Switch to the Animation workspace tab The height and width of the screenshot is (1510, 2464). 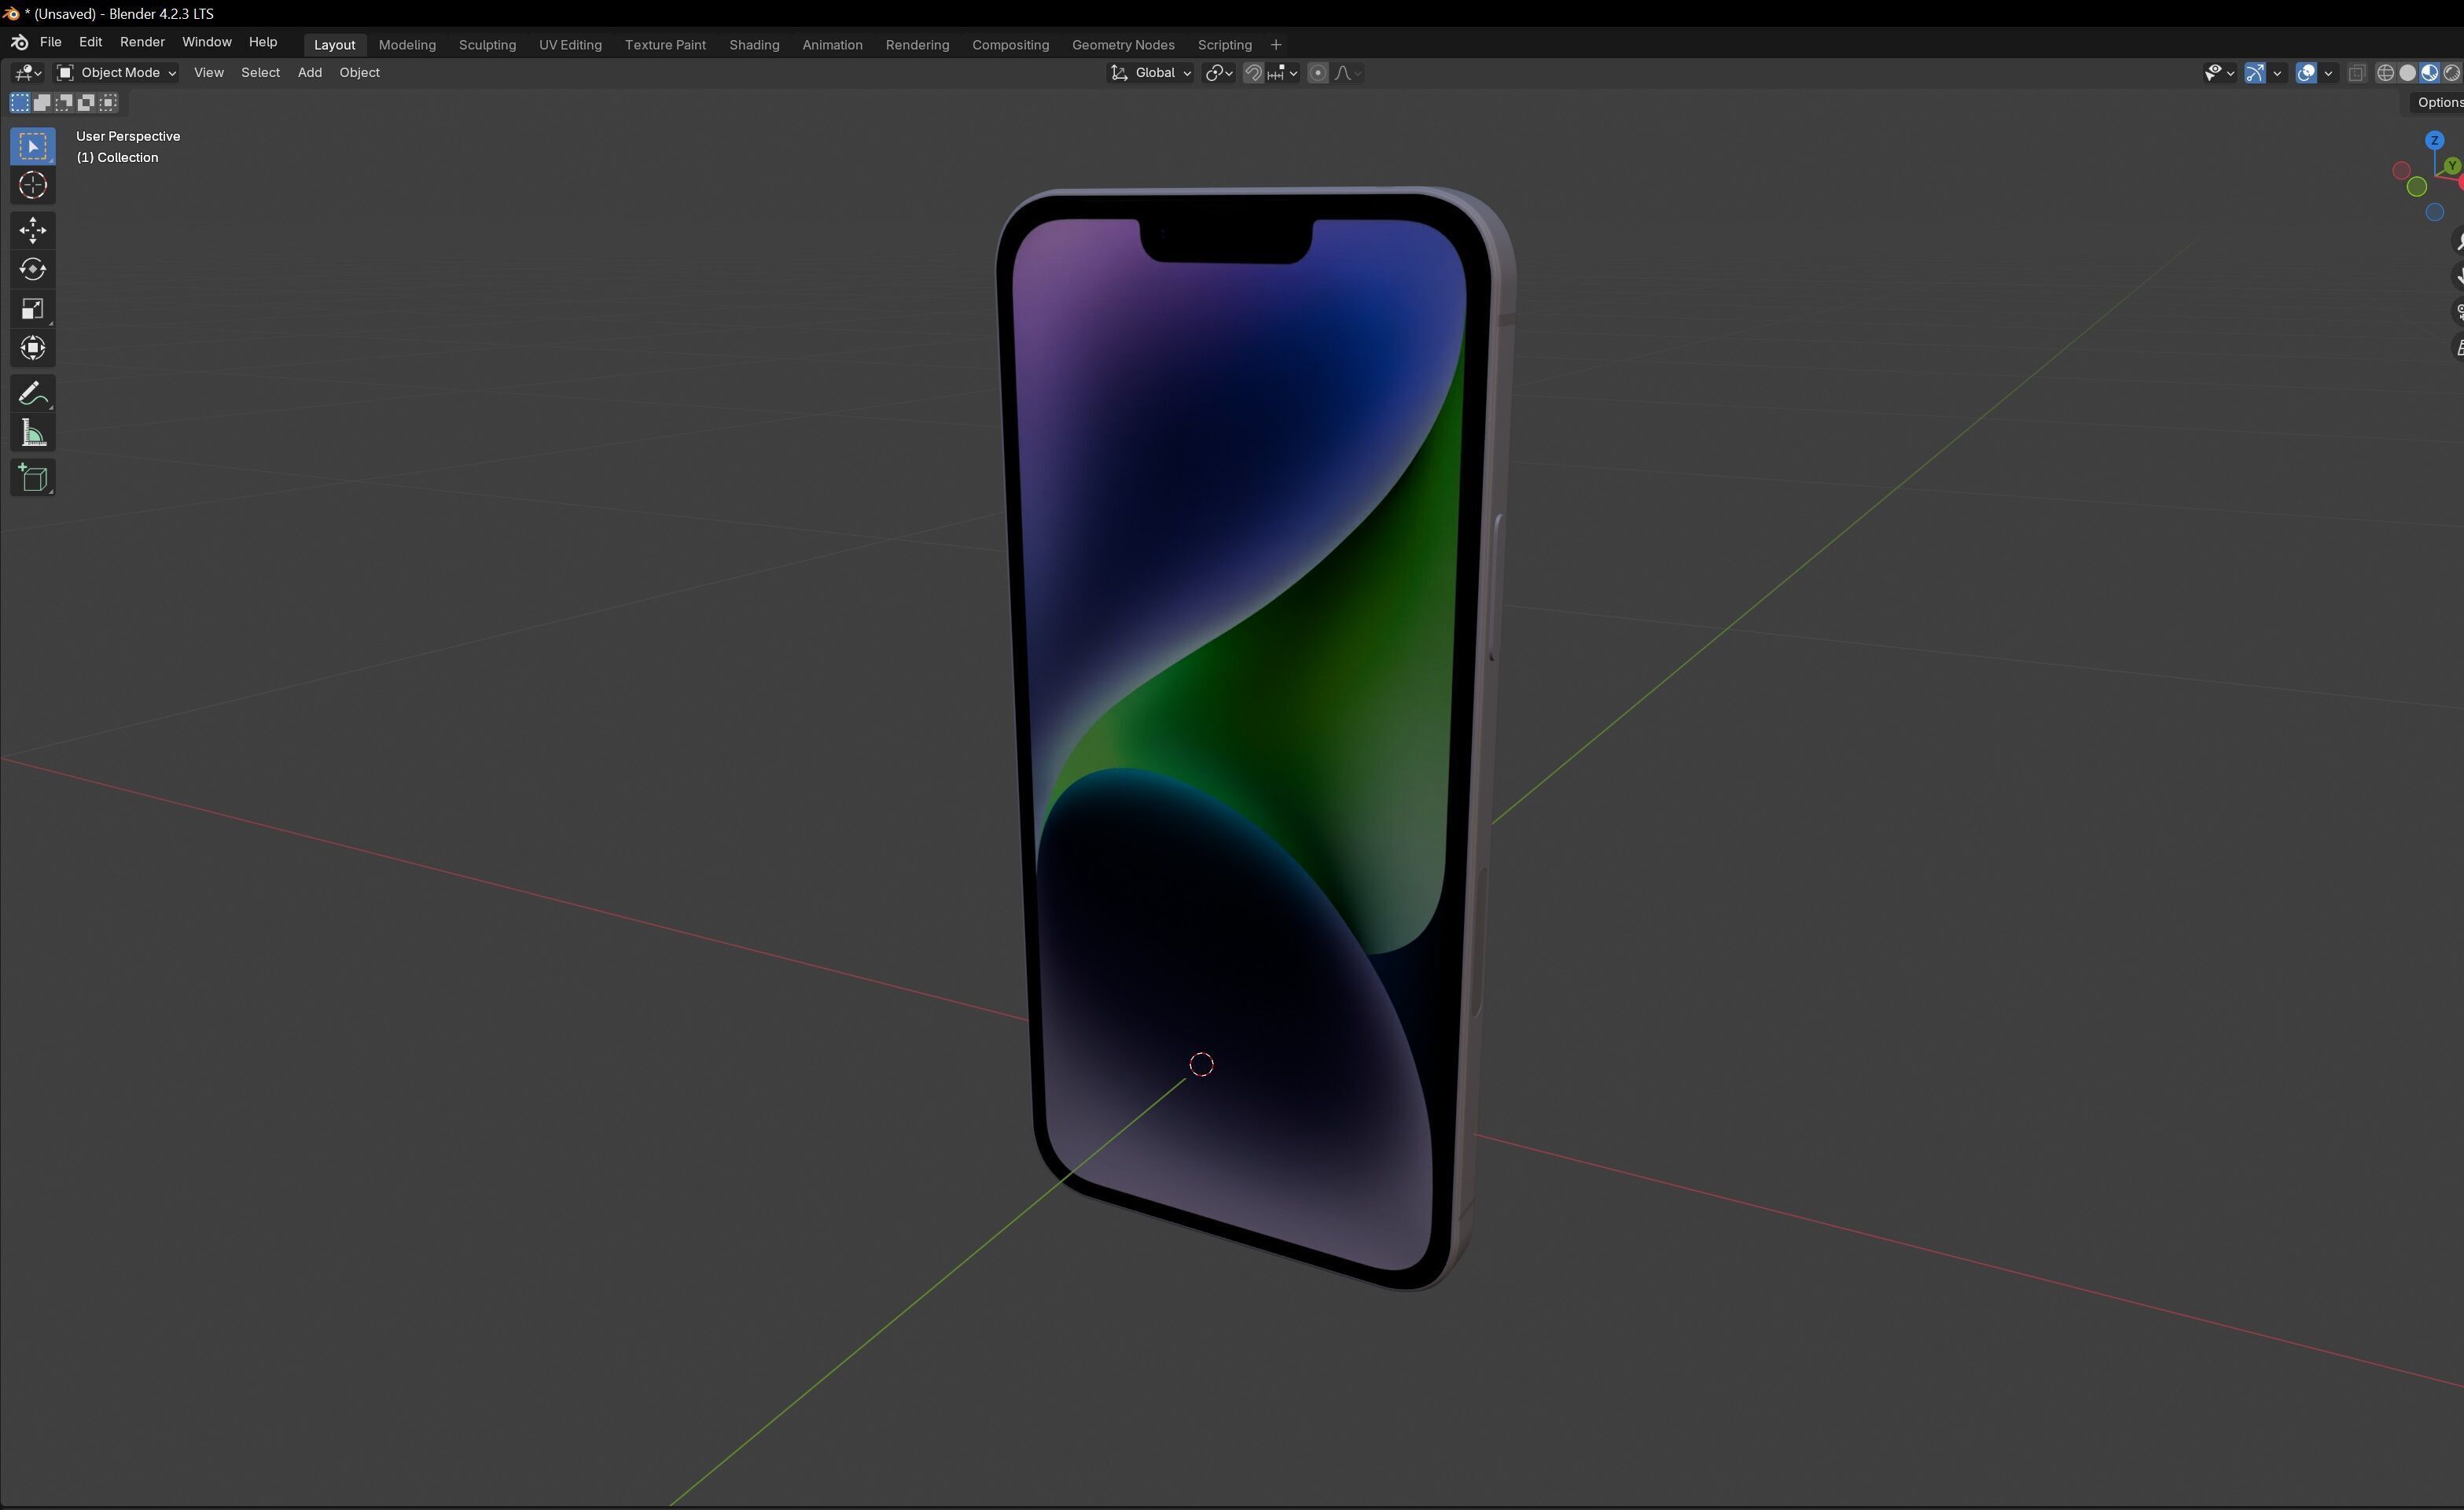tap(832, 45)
